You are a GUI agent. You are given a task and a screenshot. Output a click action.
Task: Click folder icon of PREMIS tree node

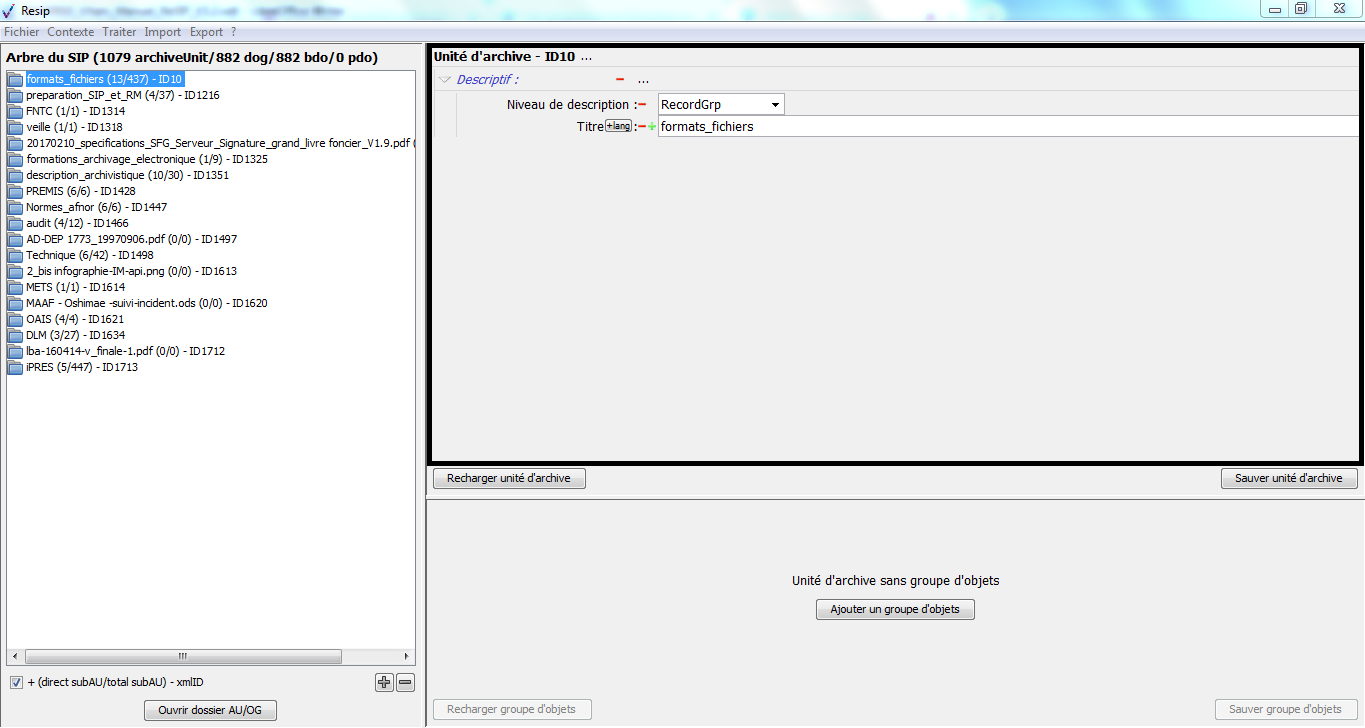pos(15,191)
